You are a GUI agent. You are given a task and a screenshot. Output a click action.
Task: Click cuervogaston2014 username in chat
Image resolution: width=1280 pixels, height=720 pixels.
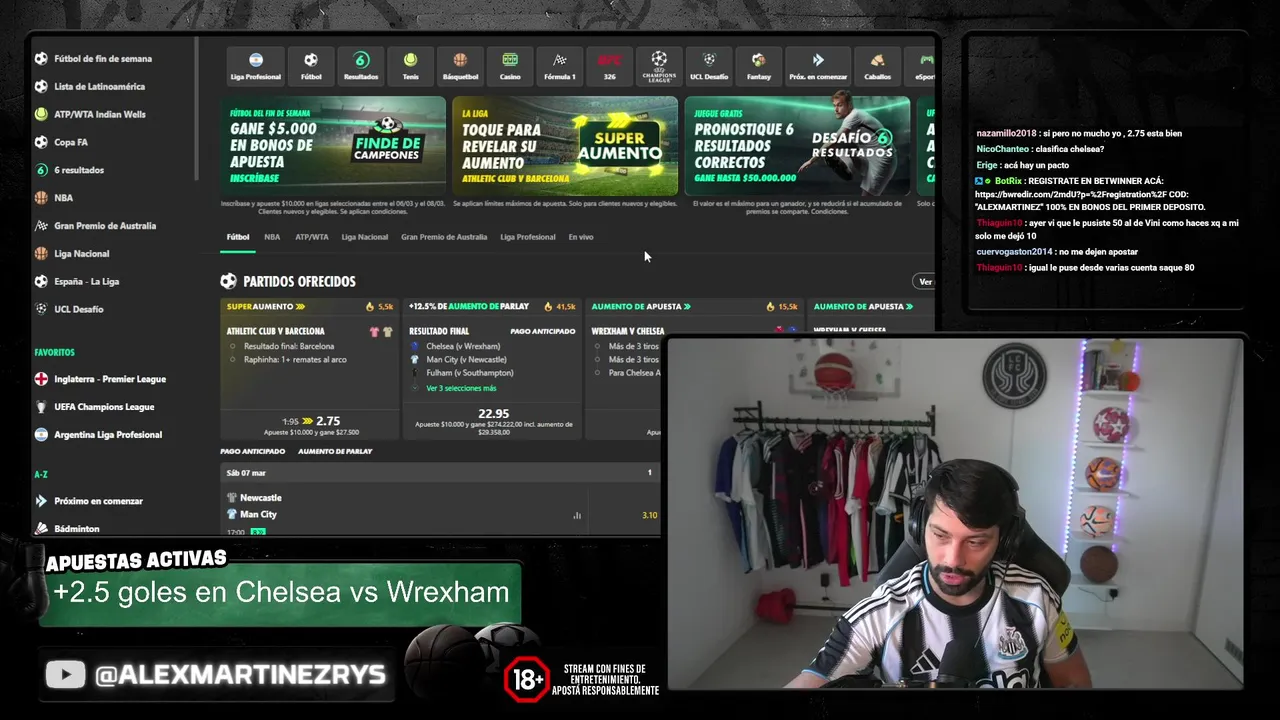click(1015, 252)
